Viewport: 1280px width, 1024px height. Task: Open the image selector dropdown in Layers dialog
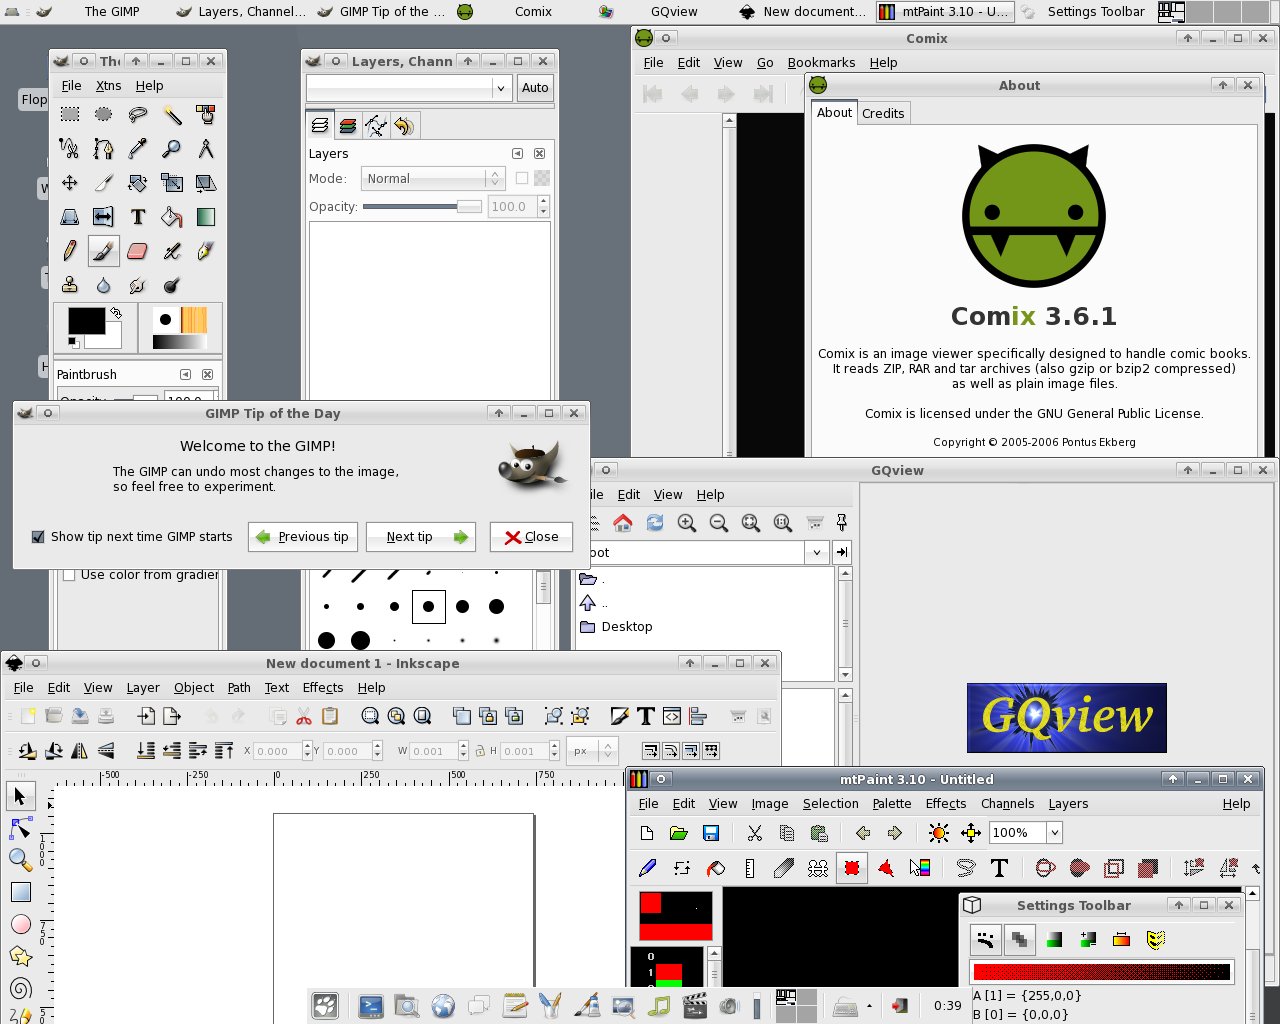tap(409, 88)
